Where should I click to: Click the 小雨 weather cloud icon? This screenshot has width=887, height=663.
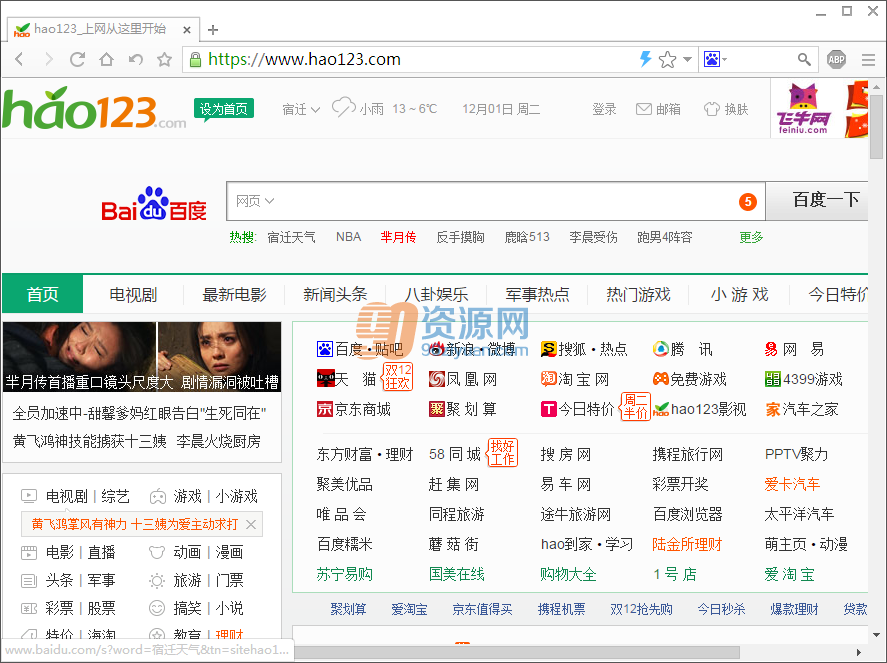pyautogui.click(x=343, y=107)
